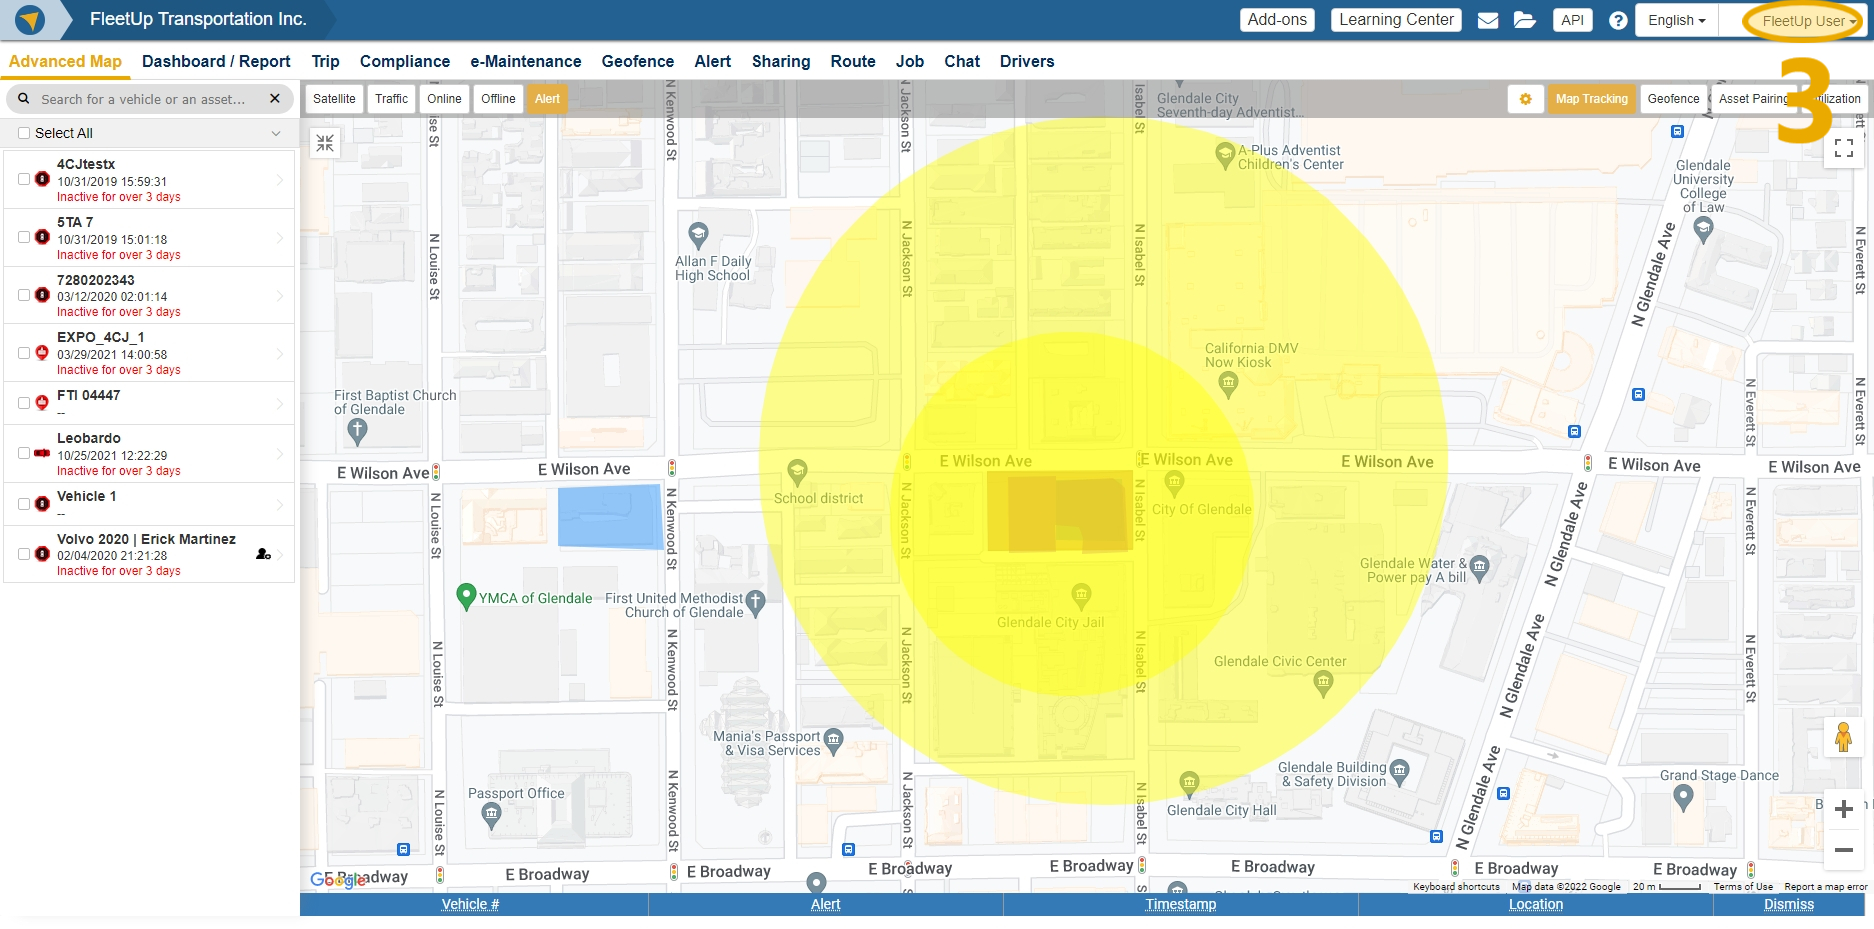Open the Advanced Map tab

[65, 61]
